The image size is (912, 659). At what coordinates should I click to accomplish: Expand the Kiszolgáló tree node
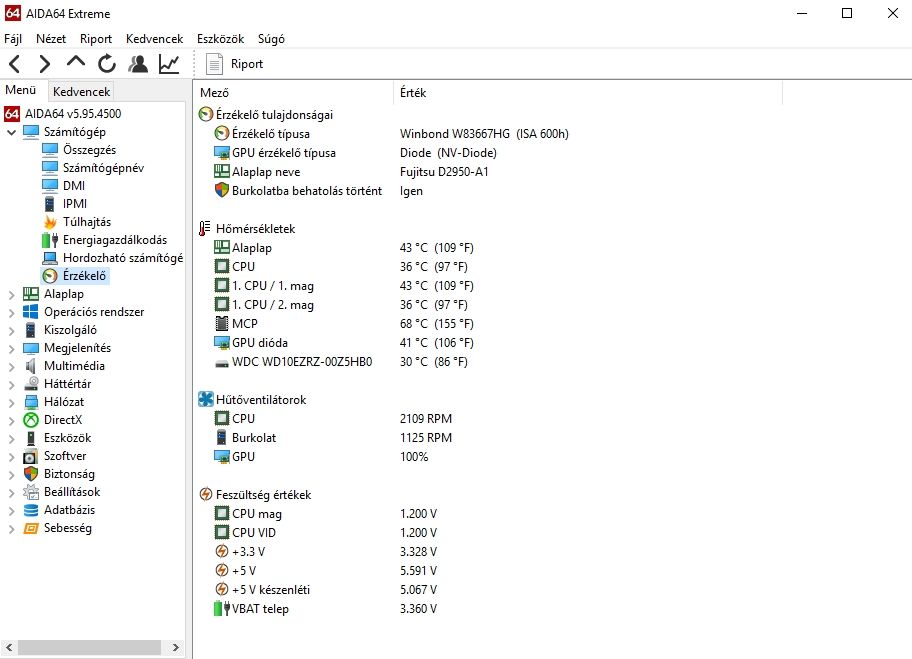click(11, 330)
